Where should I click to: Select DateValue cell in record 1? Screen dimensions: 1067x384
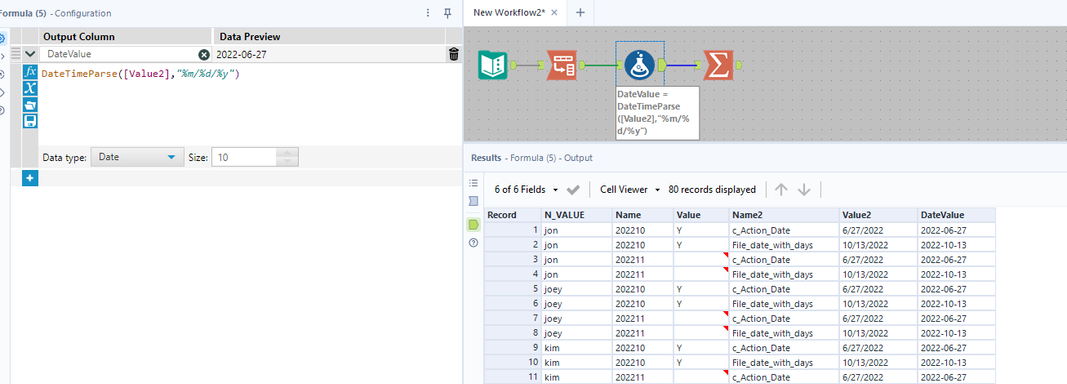[x=956, y=230]
